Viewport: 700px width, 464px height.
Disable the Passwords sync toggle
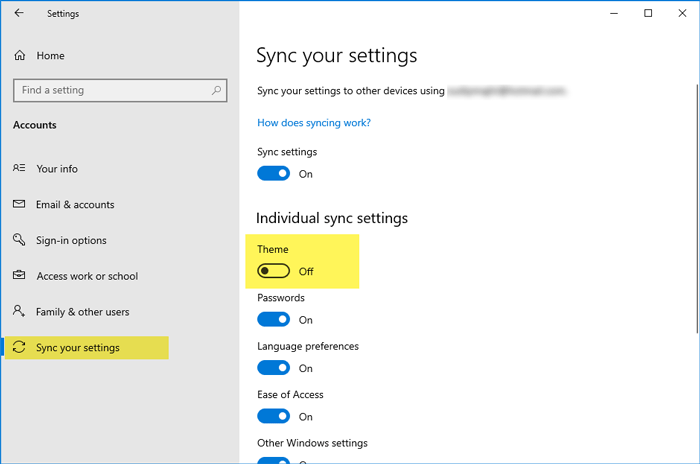[273, 320]
